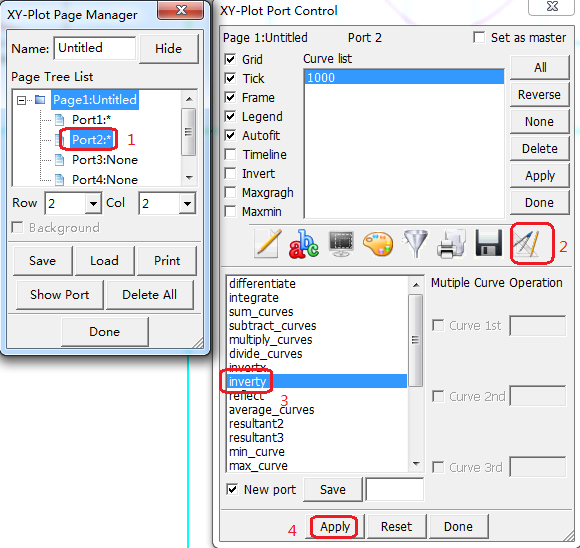This screenshot has width=580, height=548.
Task: Click the floppy disk save icon
Action: [x=489, y=243]
